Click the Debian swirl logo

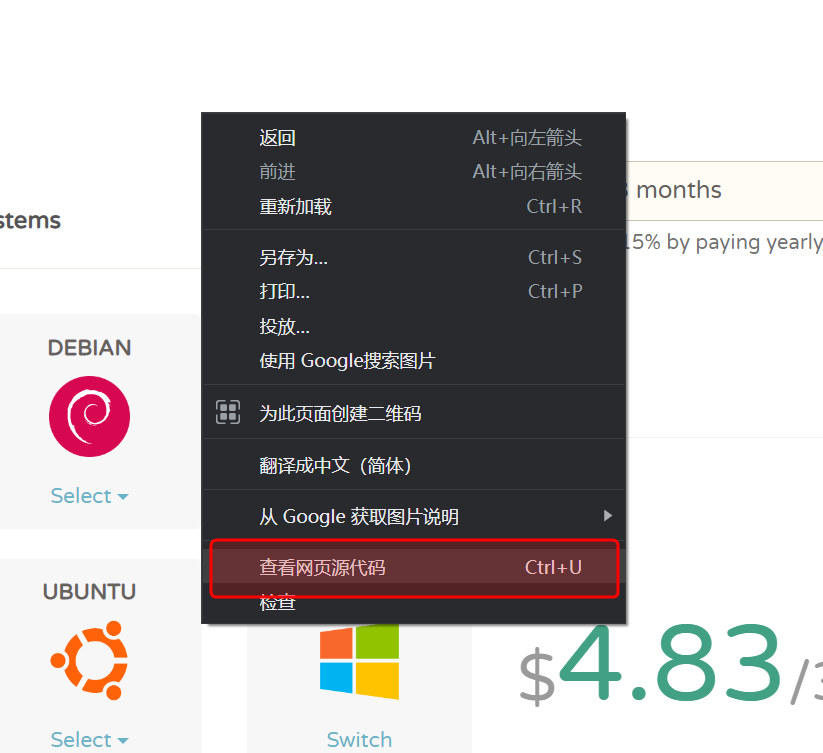[x=89, y=416]
